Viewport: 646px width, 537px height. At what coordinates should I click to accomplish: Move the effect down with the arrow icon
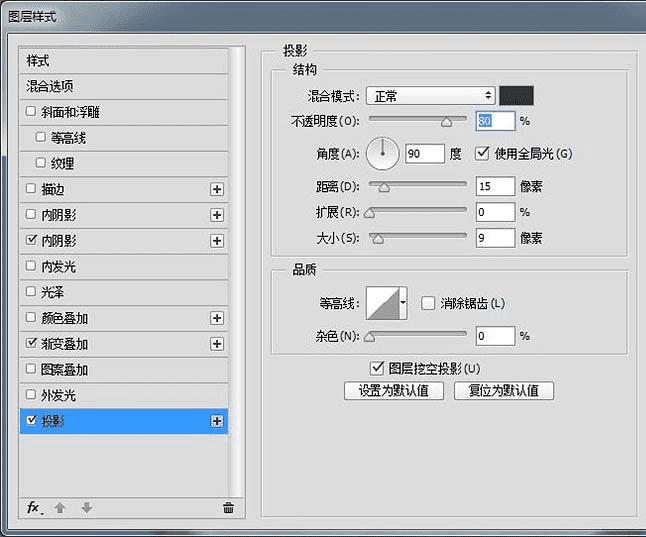coord(87,508)
